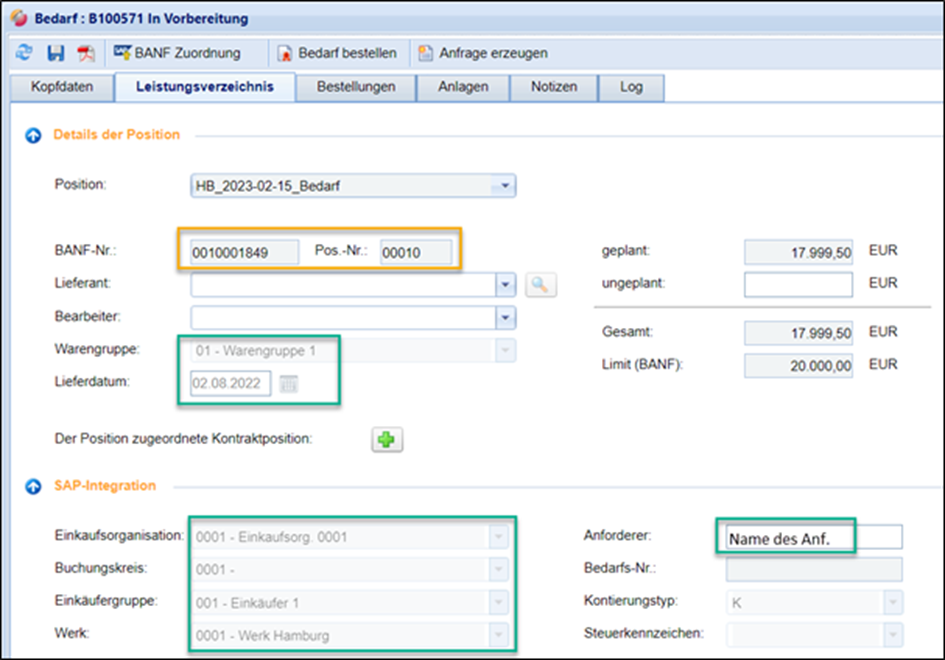The image size is (945, 660).
Task: Click the PDF export icon
Action: pyautogui.click(x=86, y=53)
